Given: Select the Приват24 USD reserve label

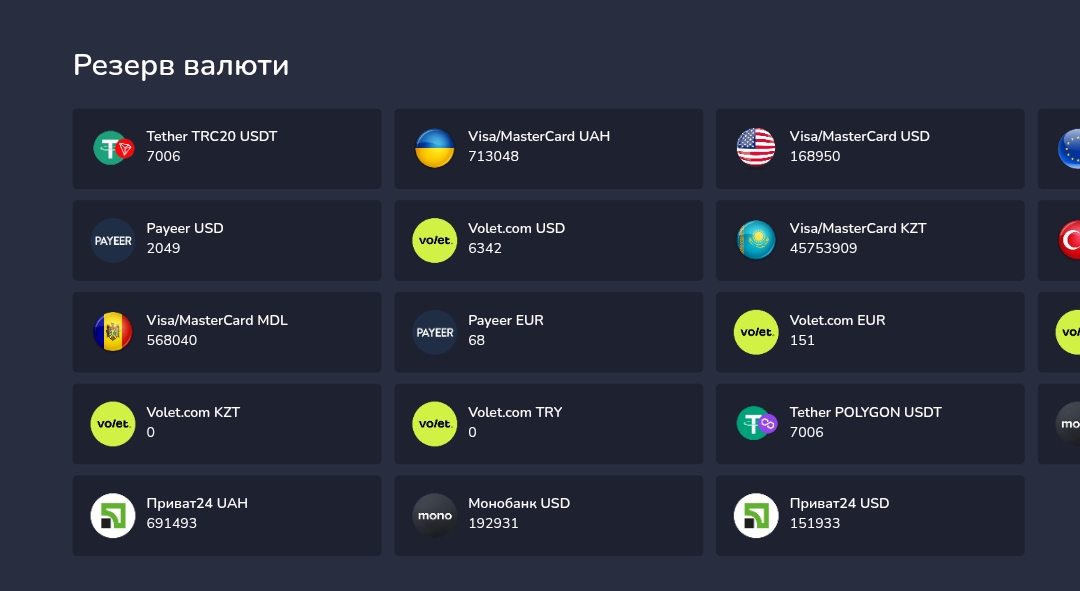Looking at the screenshot, I should tap(839, 504).
